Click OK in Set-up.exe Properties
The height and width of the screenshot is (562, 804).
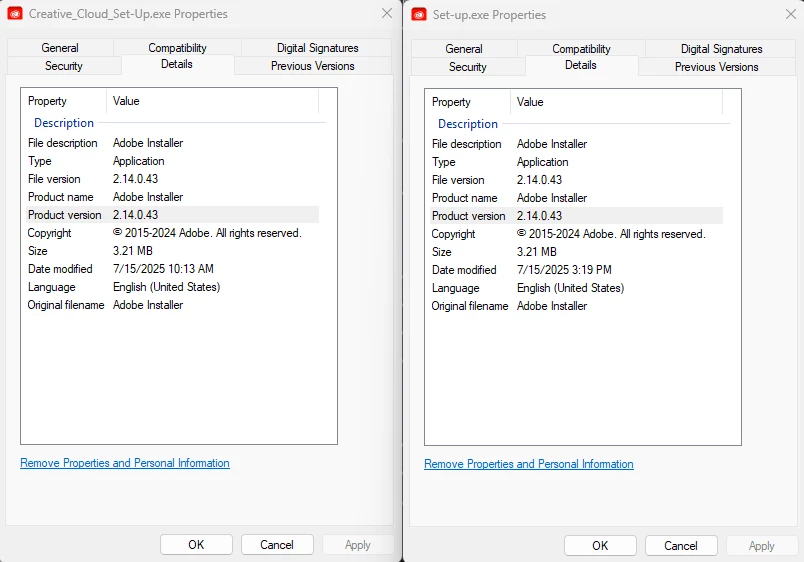coord(600,546)
